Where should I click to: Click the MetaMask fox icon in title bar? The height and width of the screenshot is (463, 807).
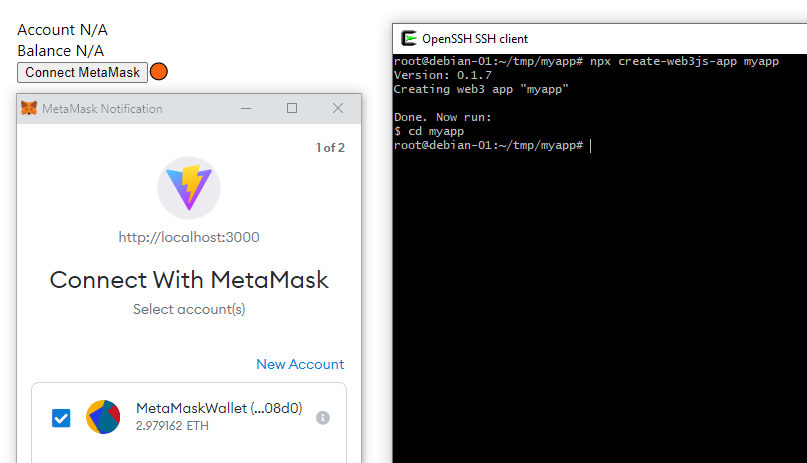pos(29,109)
